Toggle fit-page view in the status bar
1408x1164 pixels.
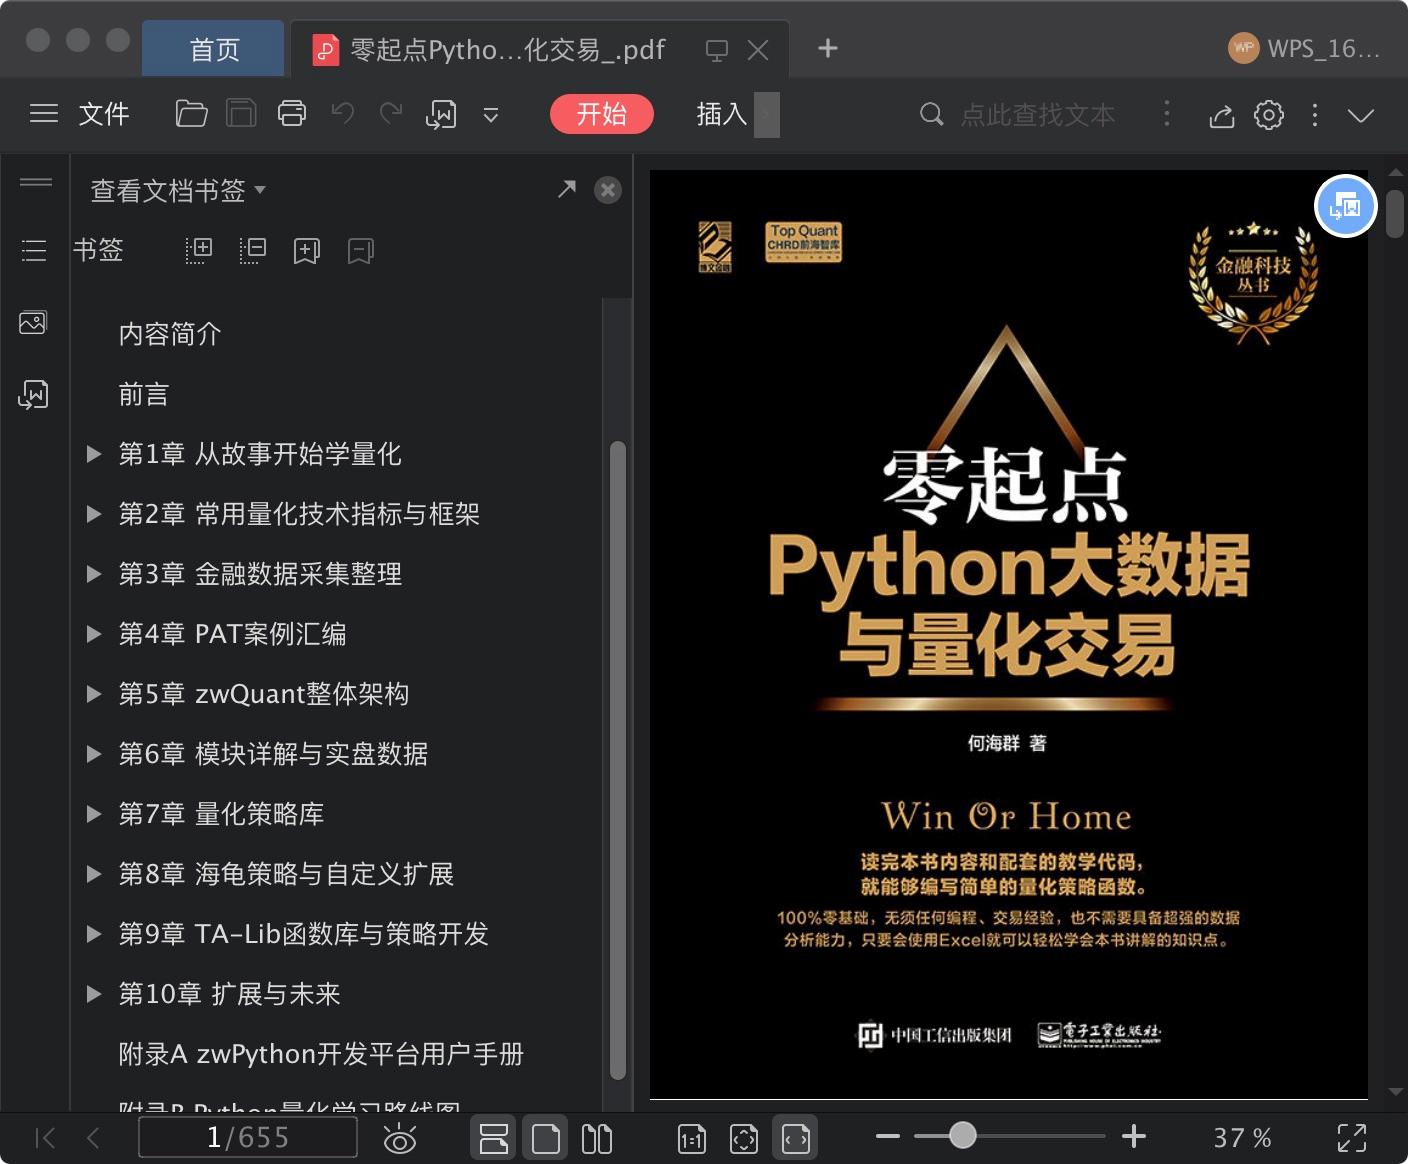click(744, 1137)
